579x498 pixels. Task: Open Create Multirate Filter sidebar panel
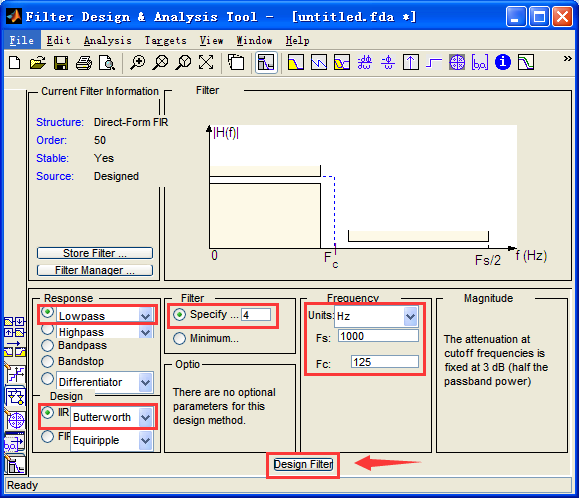[x=15, y=327]
